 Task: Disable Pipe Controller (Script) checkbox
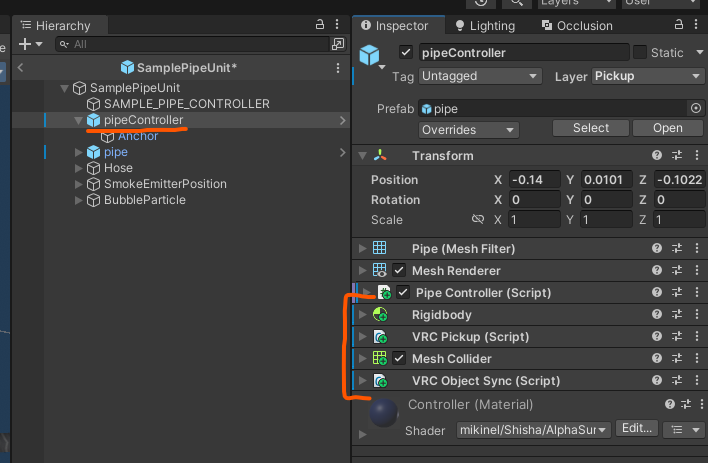pos(403,293)
